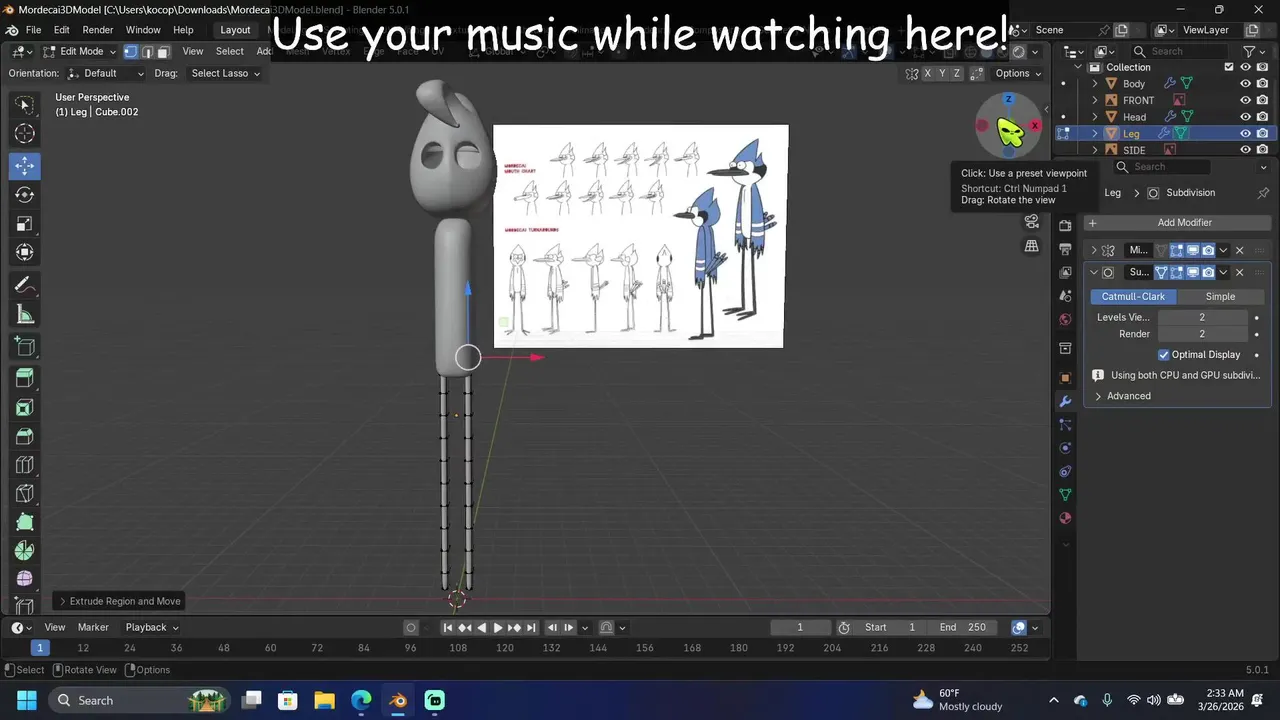Open the Render menu
Screen dimensions: 1280x720
(98, 30)
